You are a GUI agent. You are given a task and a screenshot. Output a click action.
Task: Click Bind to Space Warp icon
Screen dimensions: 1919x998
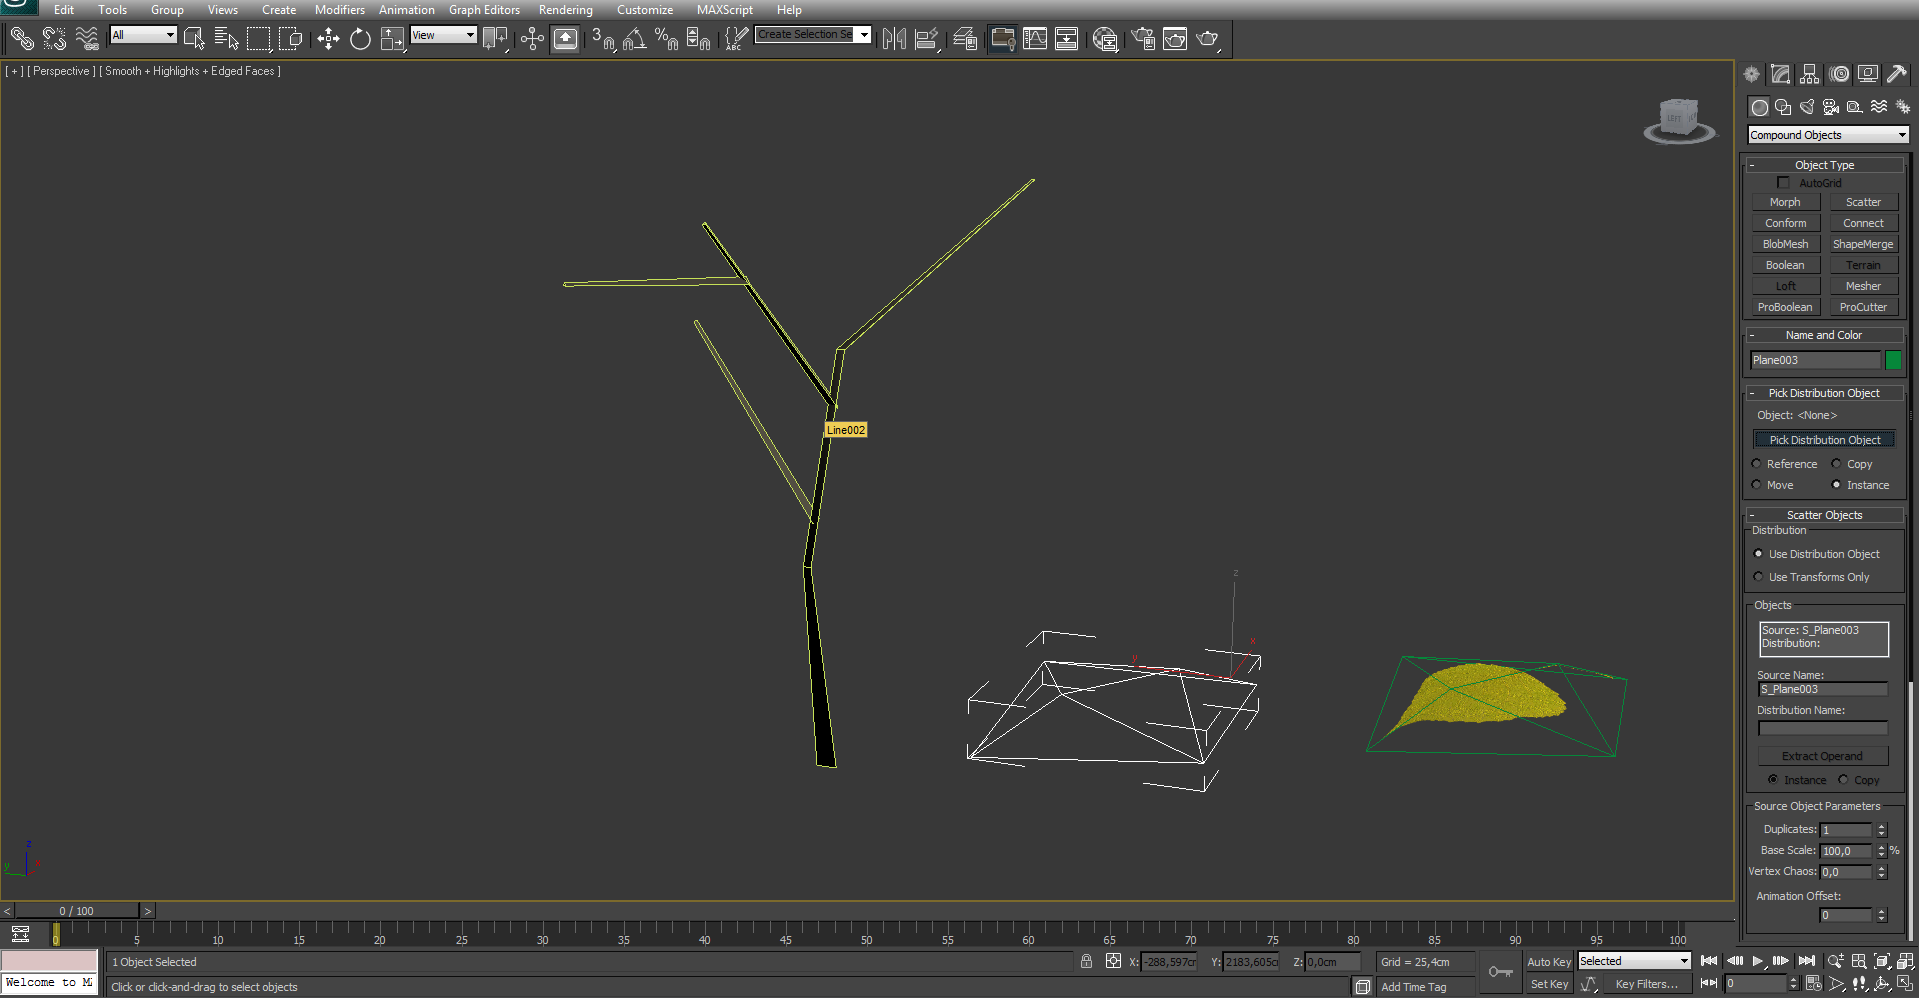click(87, 39)
